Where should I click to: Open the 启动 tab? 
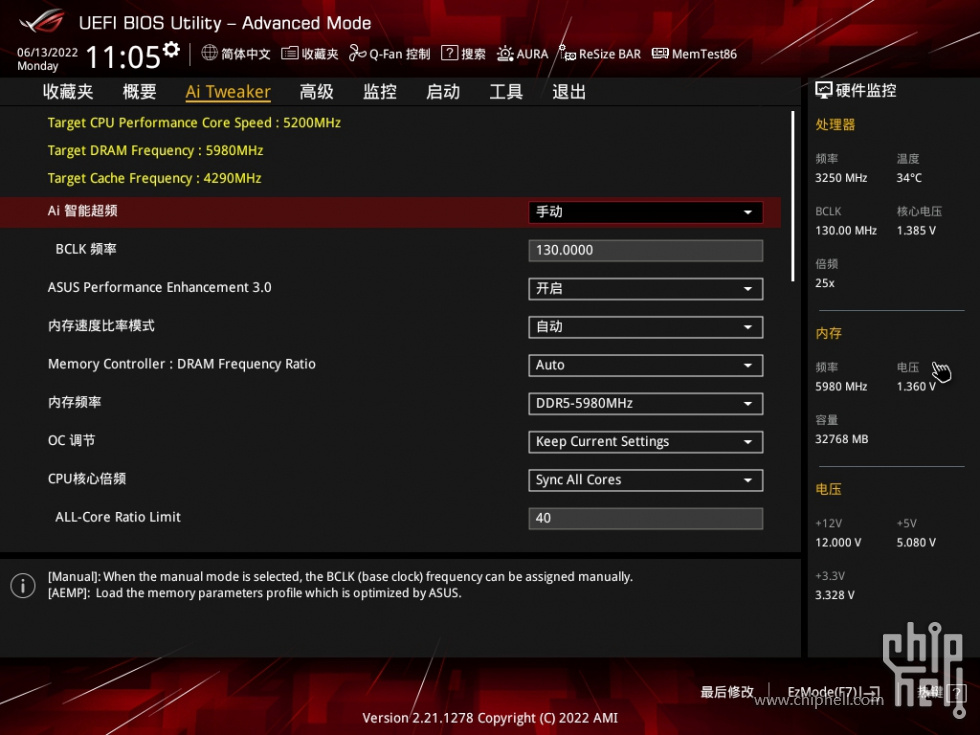pyautogui.click(x=443, y=92)
